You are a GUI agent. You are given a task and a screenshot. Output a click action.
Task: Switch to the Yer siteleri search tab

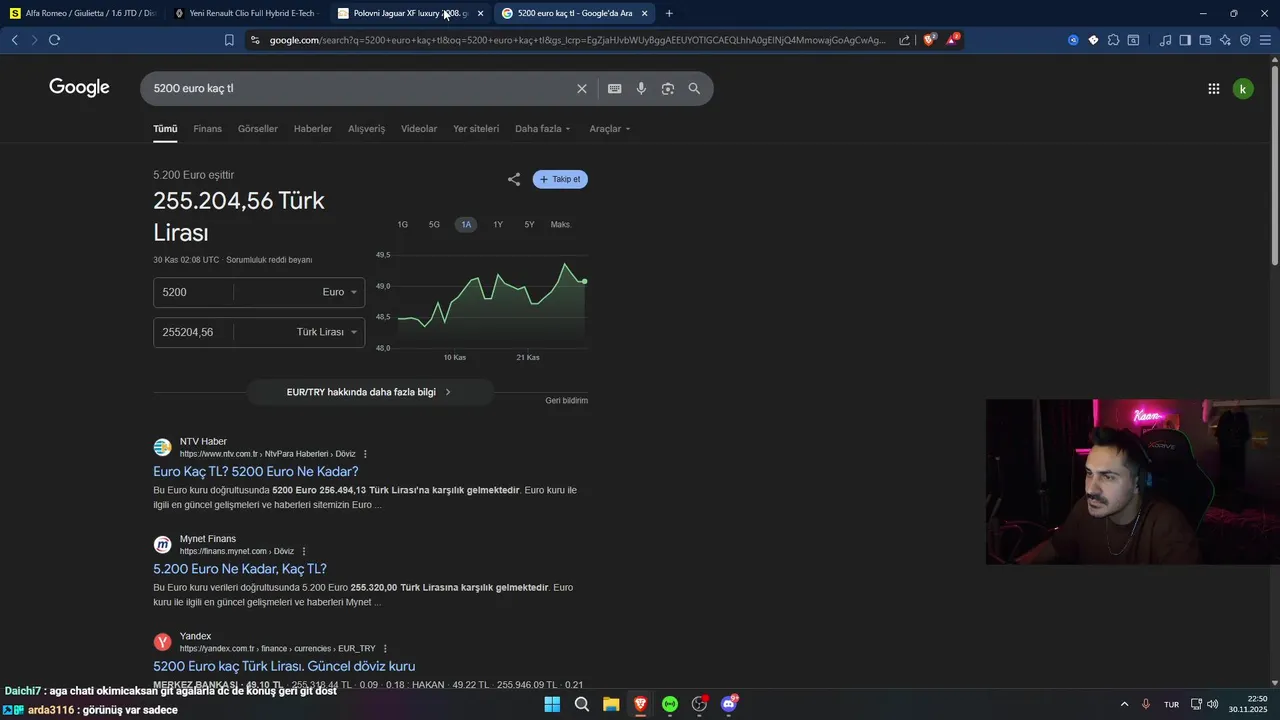pyautogui.click(x=476, y=129)
